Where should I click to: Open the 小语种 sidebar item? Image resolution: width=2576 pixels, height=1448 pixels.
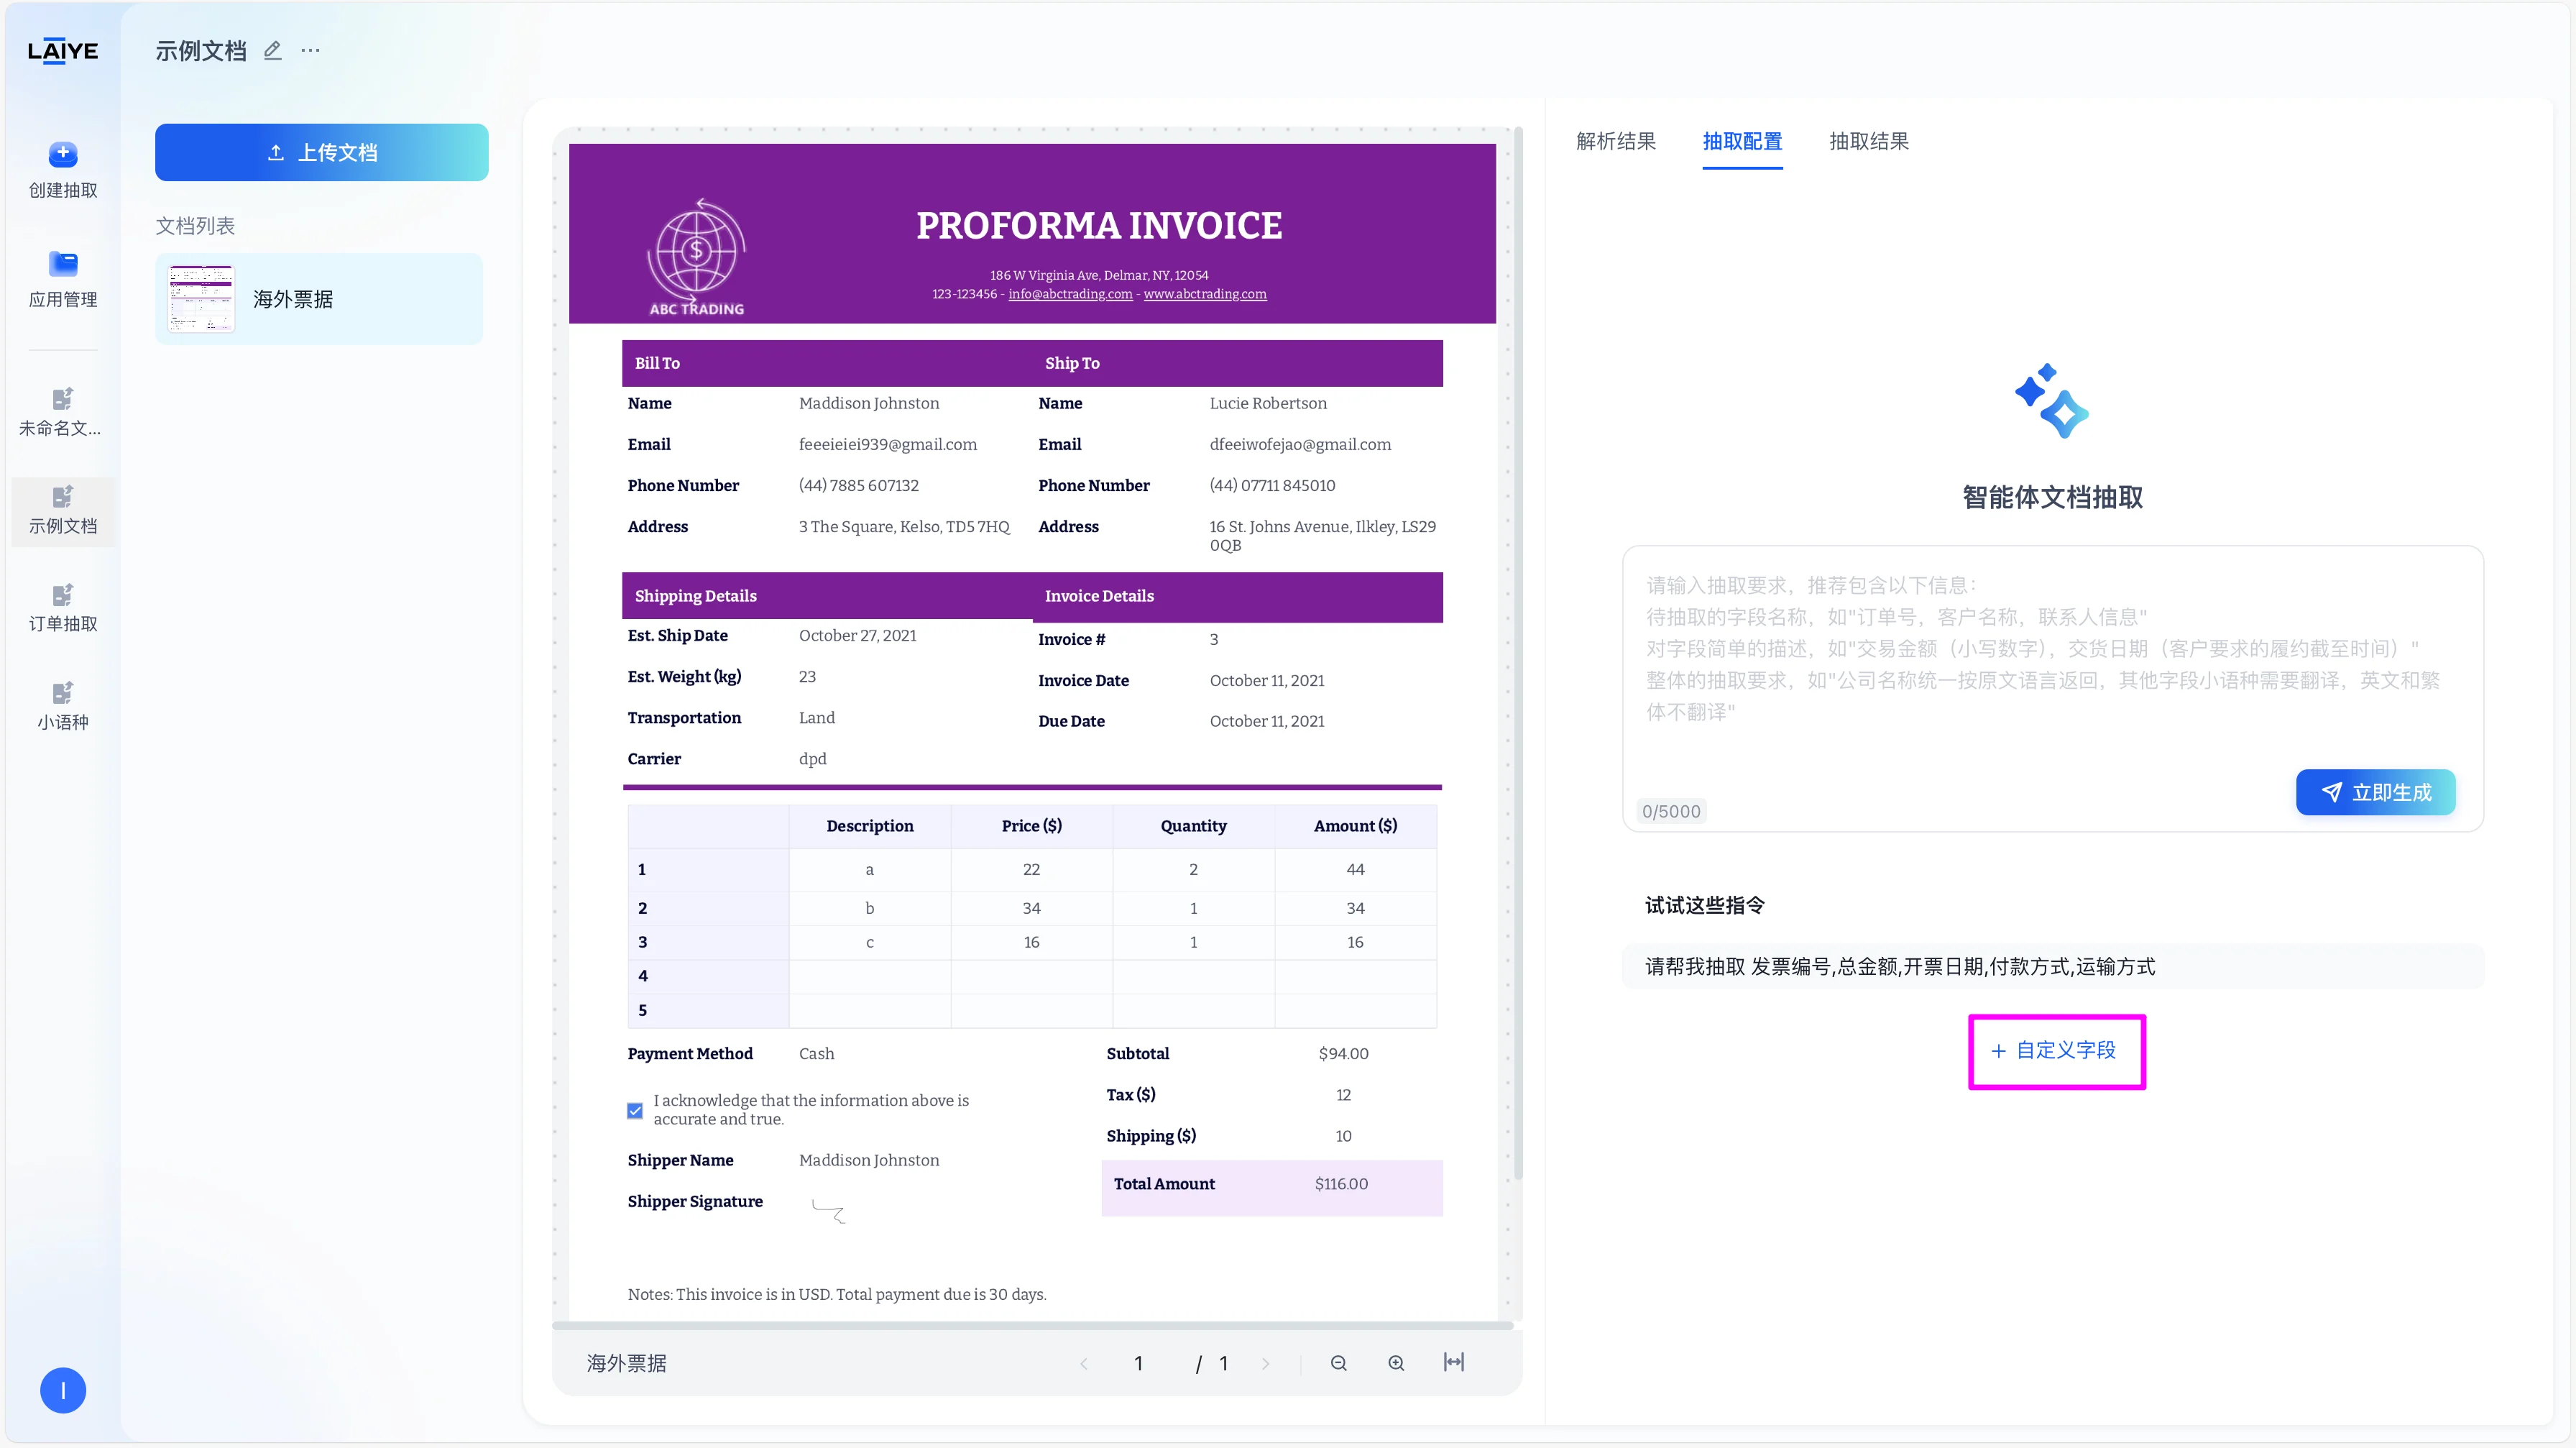point(63,707)
